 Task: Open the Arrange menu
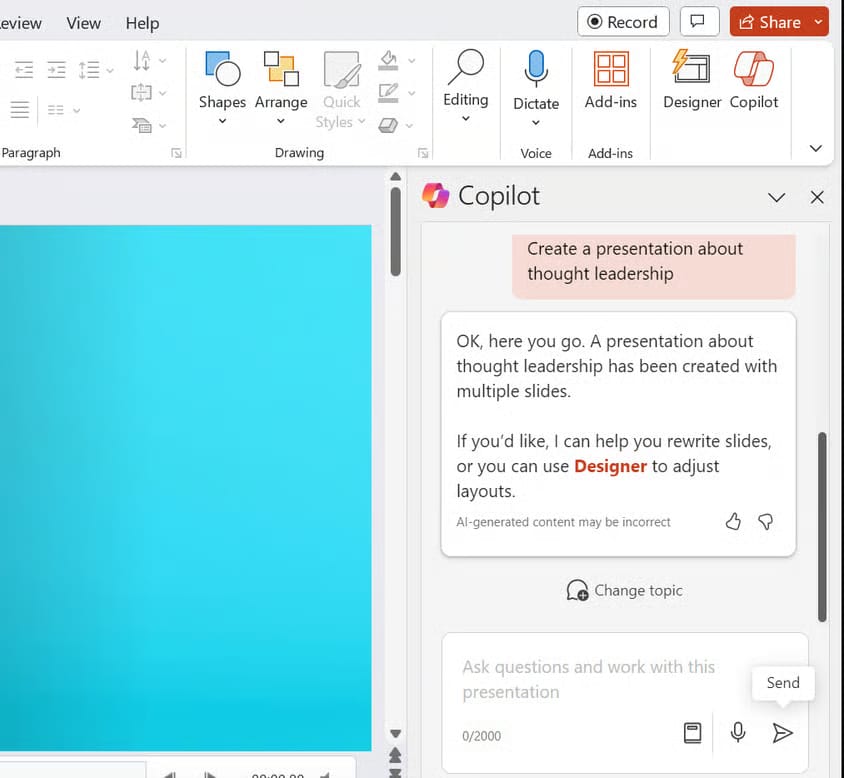point(281,86)
